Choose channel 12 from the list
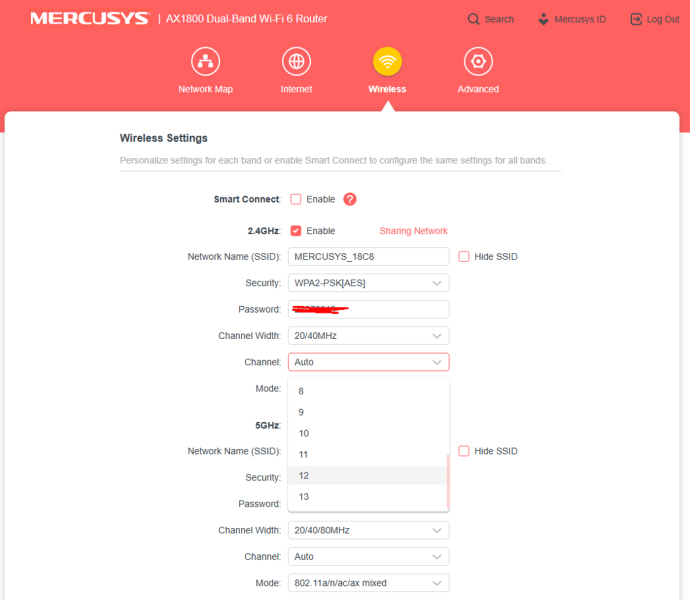 tap(367, 476)
